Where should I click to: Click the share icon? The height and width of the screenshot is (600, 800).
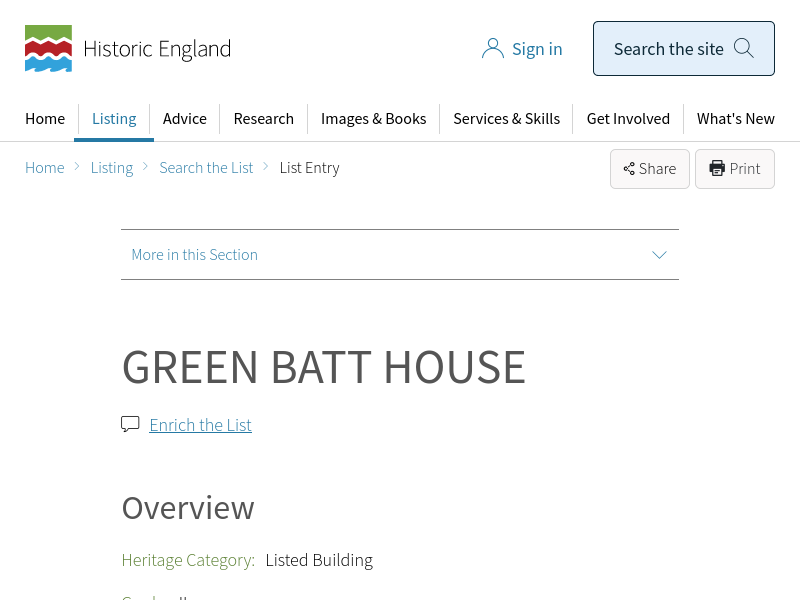629,169
